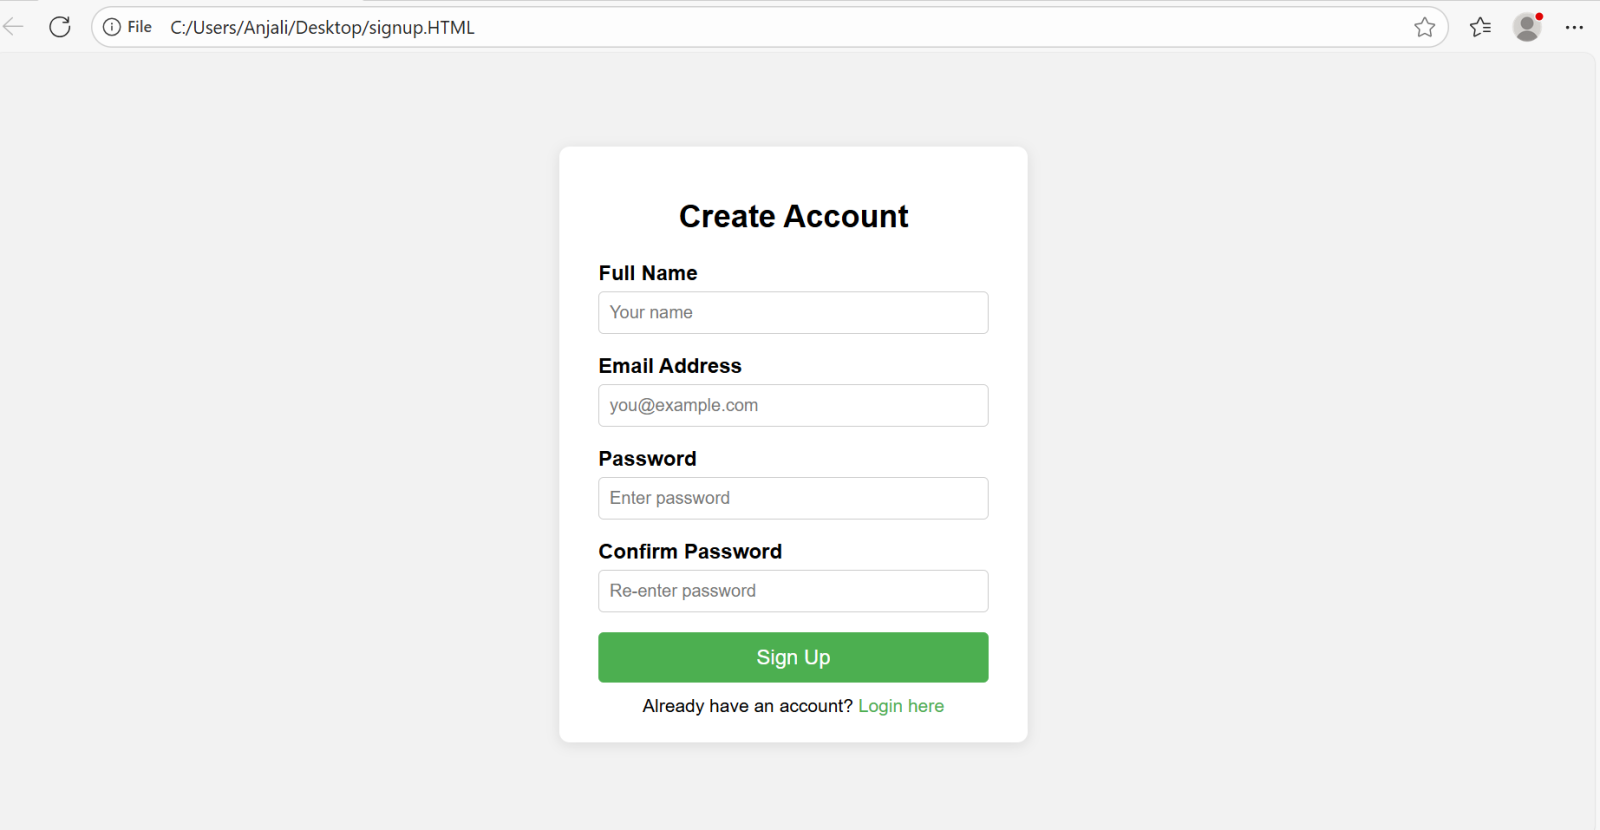
Task: Focus the Email Address input box
Action: coord(793,406)
